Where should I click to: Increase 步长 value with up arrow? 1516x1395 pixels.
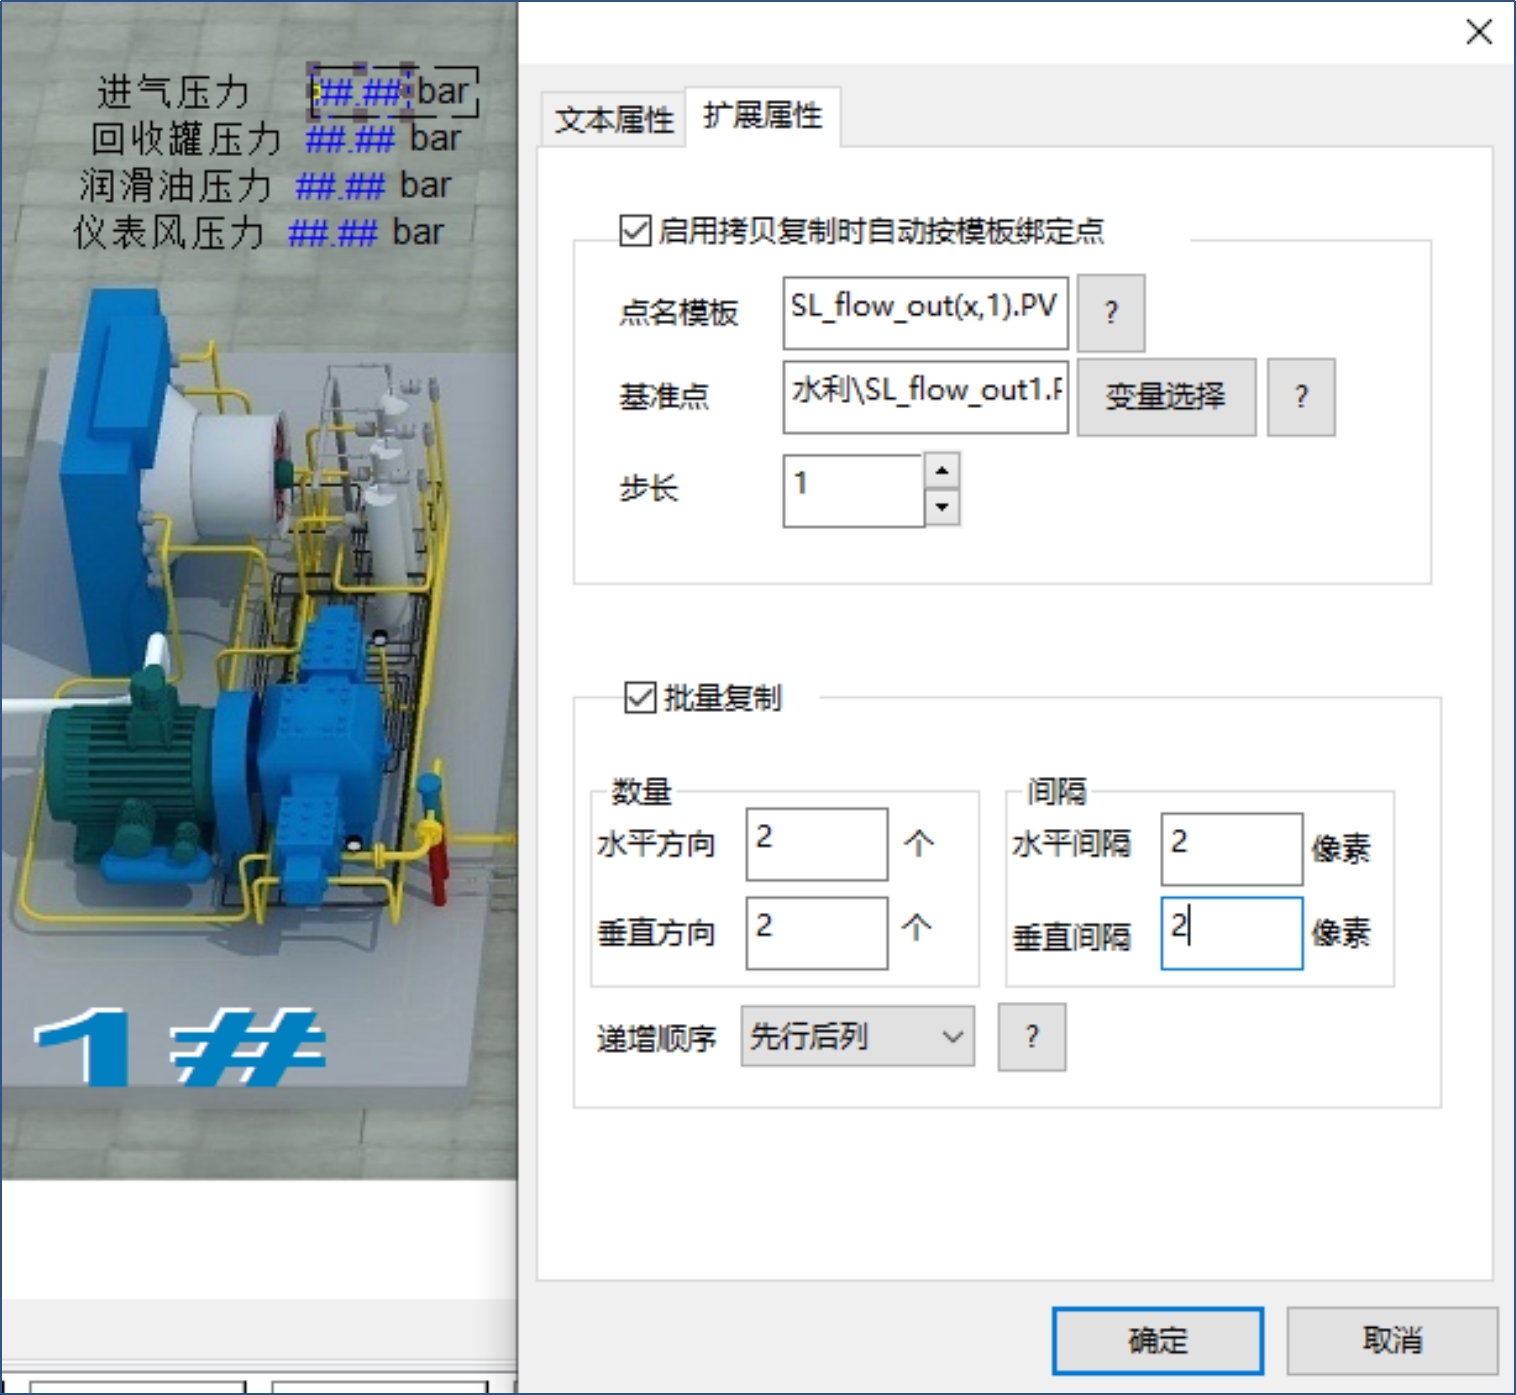point(941,470)
